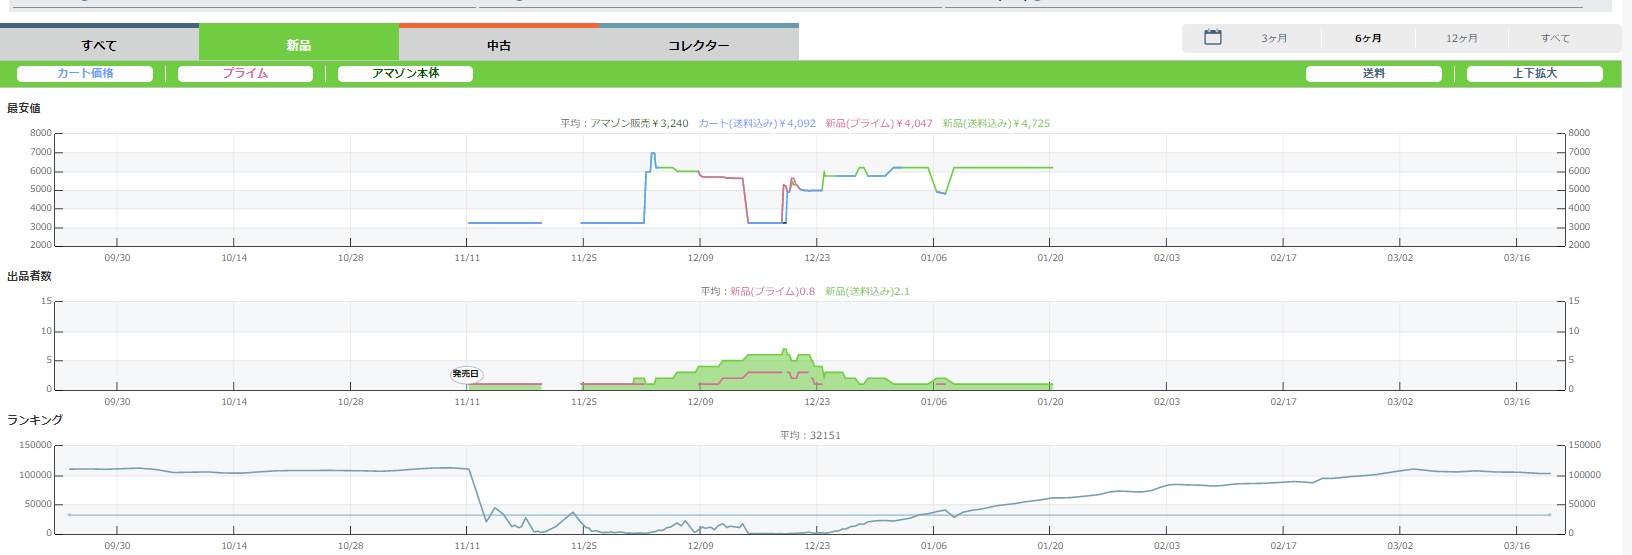This screenshot has width=1632, height=555.
Task: Click 新品(送料込み) 2.1 in the seller legend
Action: (867, 292)
